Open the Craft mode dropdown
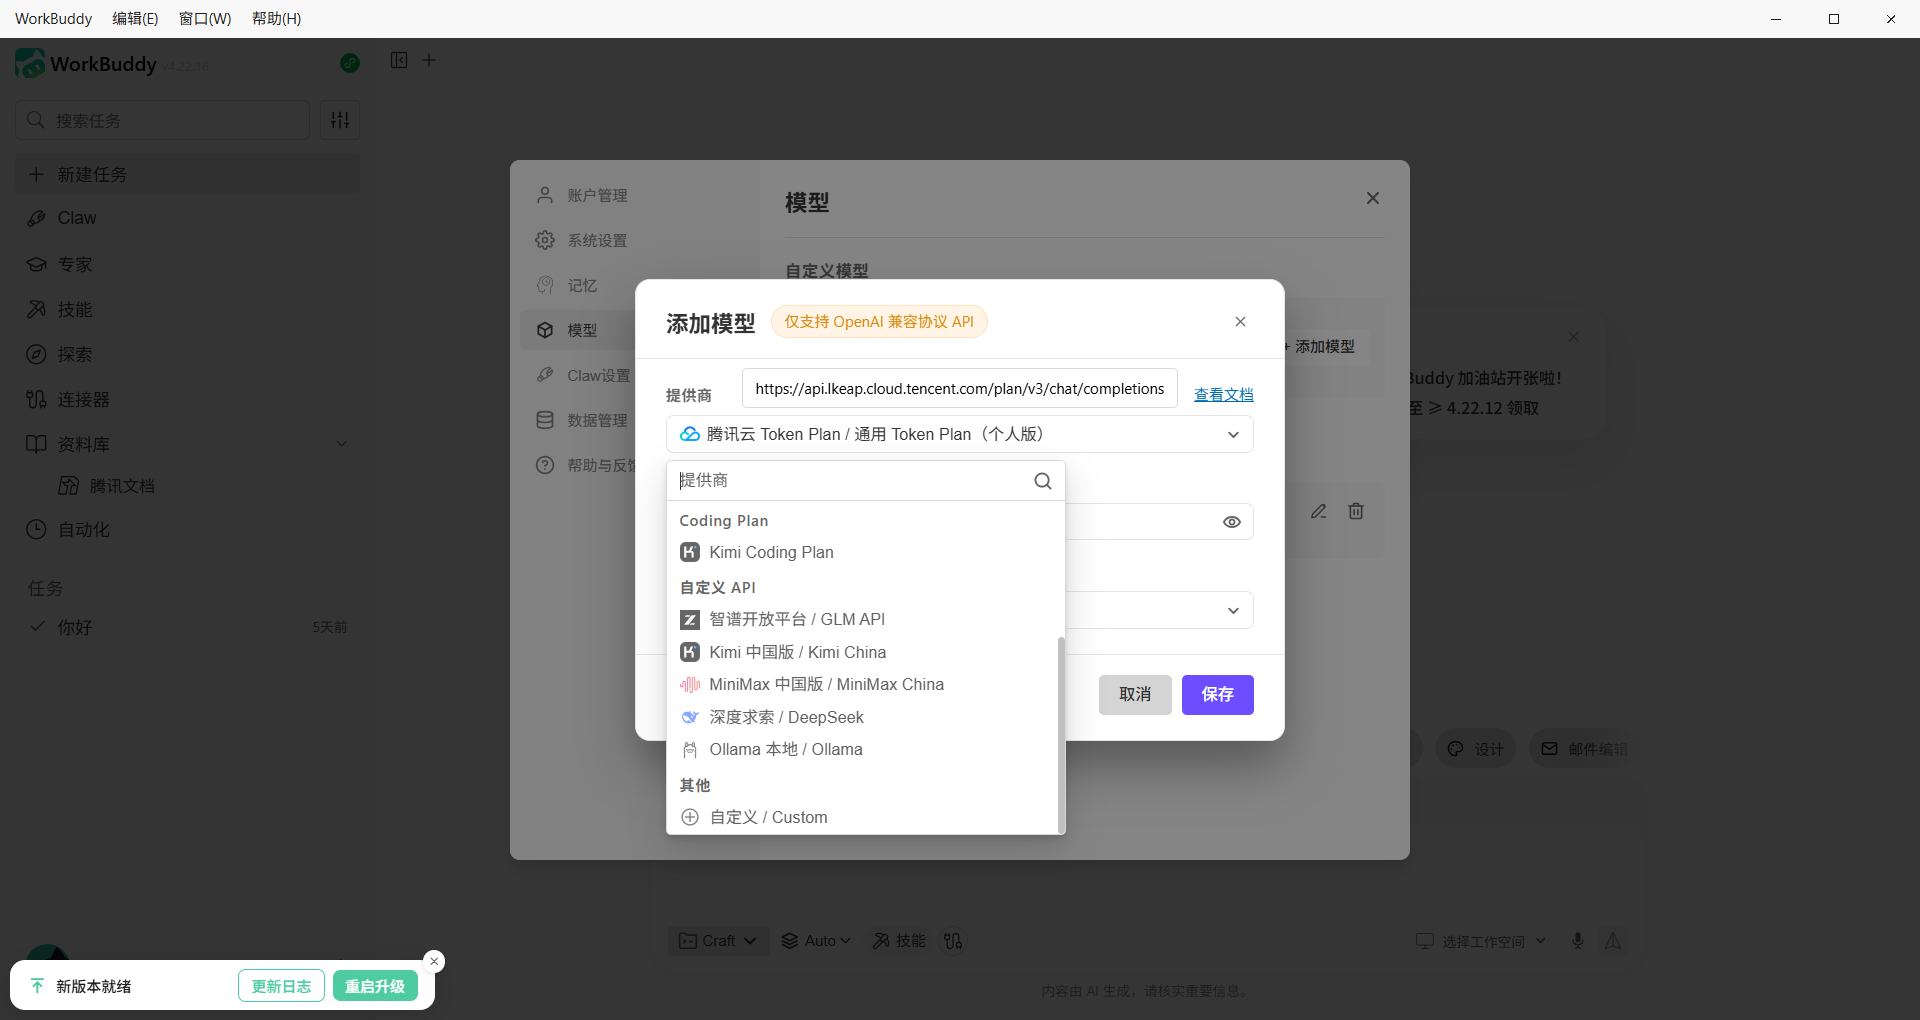Viewport: 1920px width, 1020px height. [x=717, y=941]
